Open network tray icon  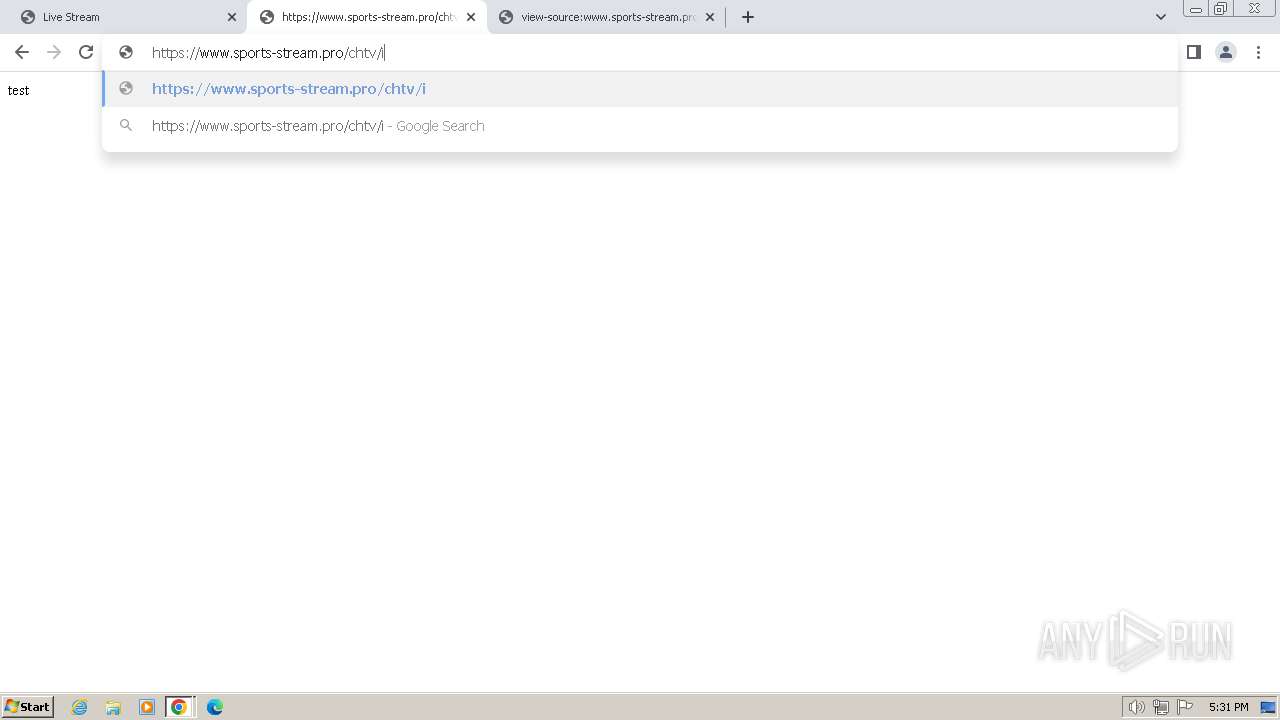point(1161,707)
